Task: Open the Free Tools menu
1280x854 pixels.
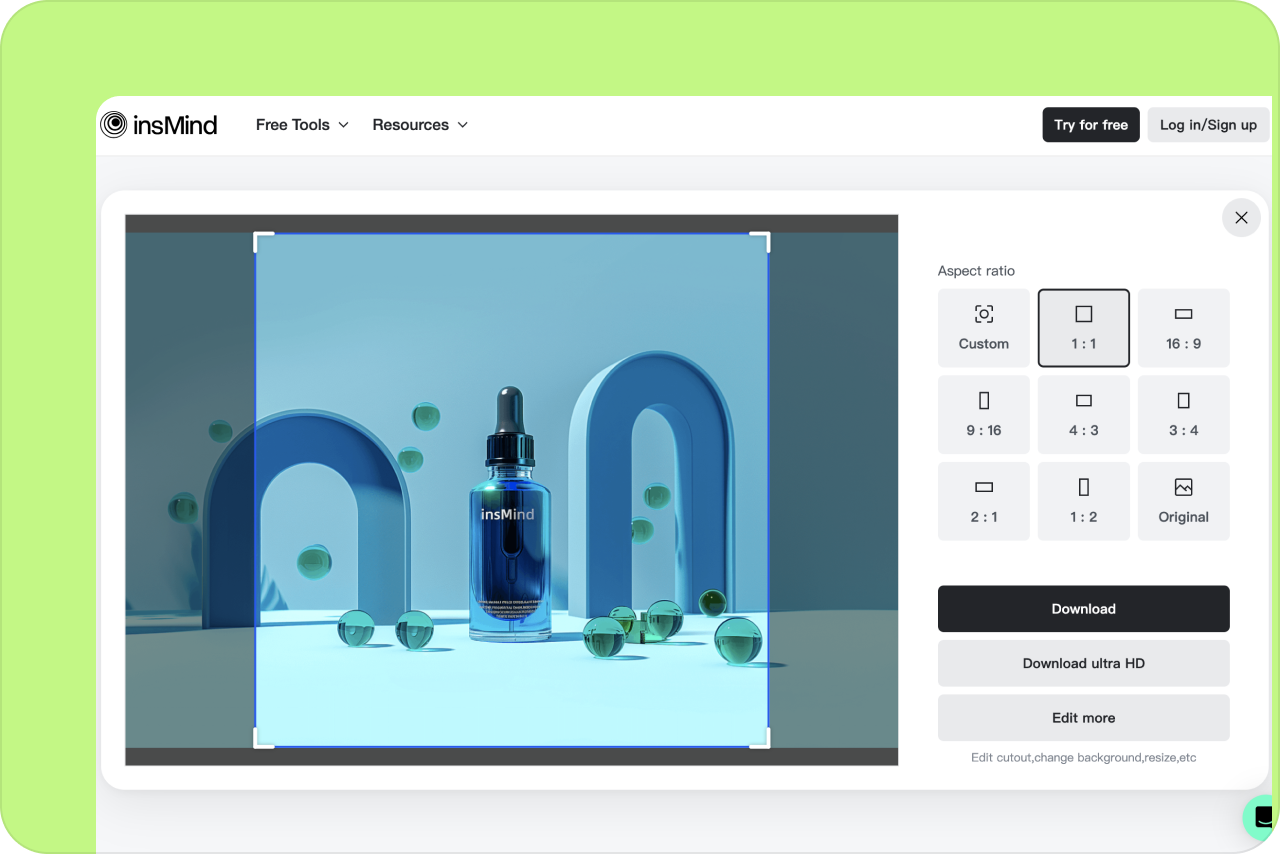Action: click(x=302, y=125)
